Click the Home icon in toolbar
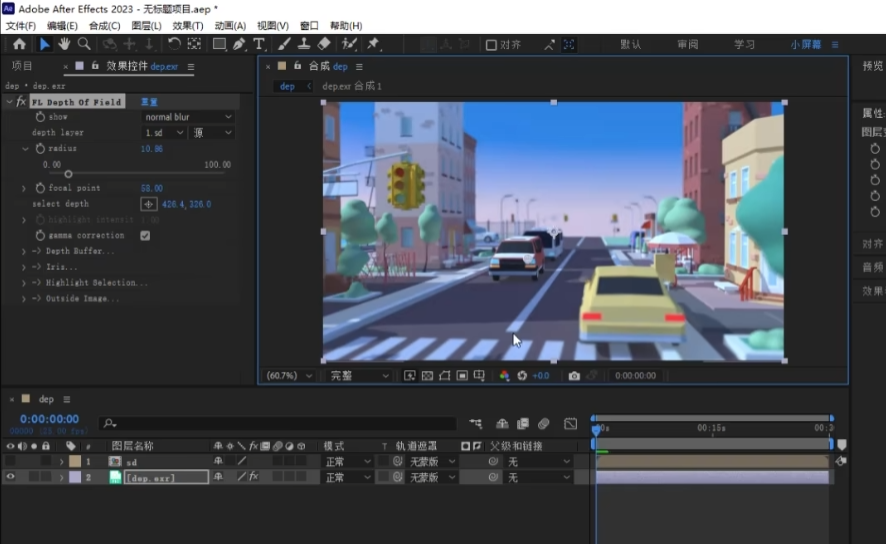886x544 pixels. click(19, 44)
